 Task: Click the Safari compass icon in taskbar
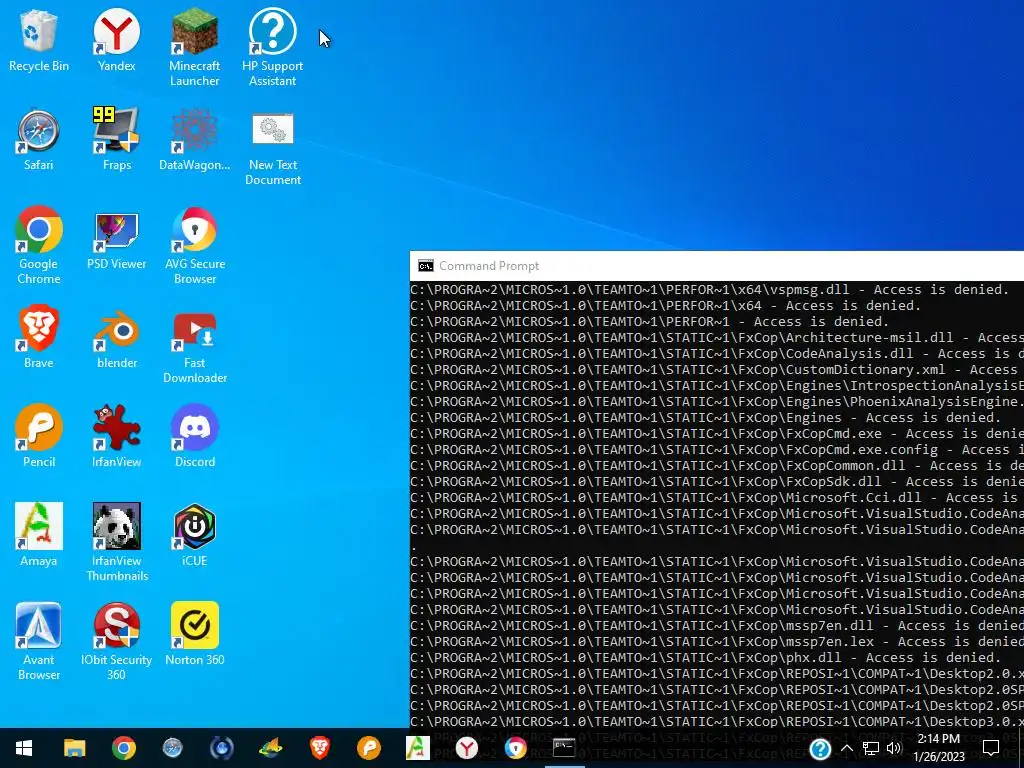point(172,748)
